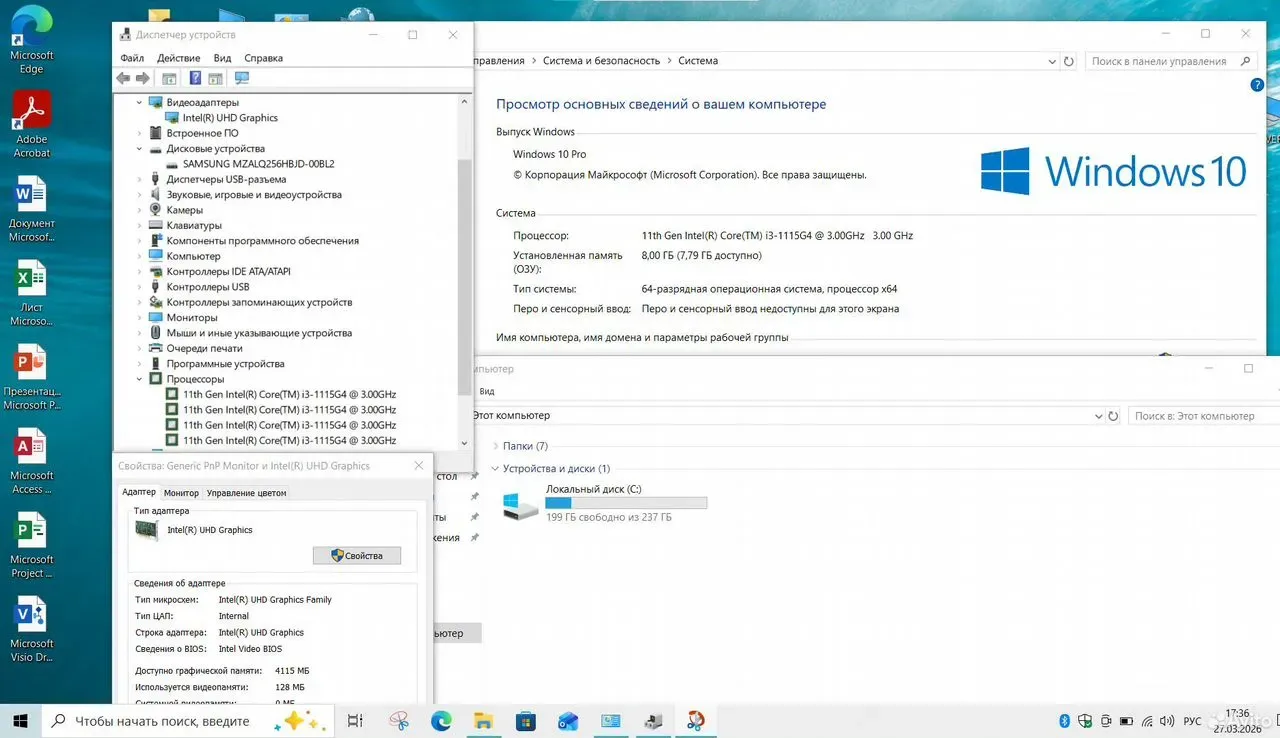This screenshot has height=738, width=1280.
Task: Open File Explorer from the taskbar
Action: [x=483, y=721]
